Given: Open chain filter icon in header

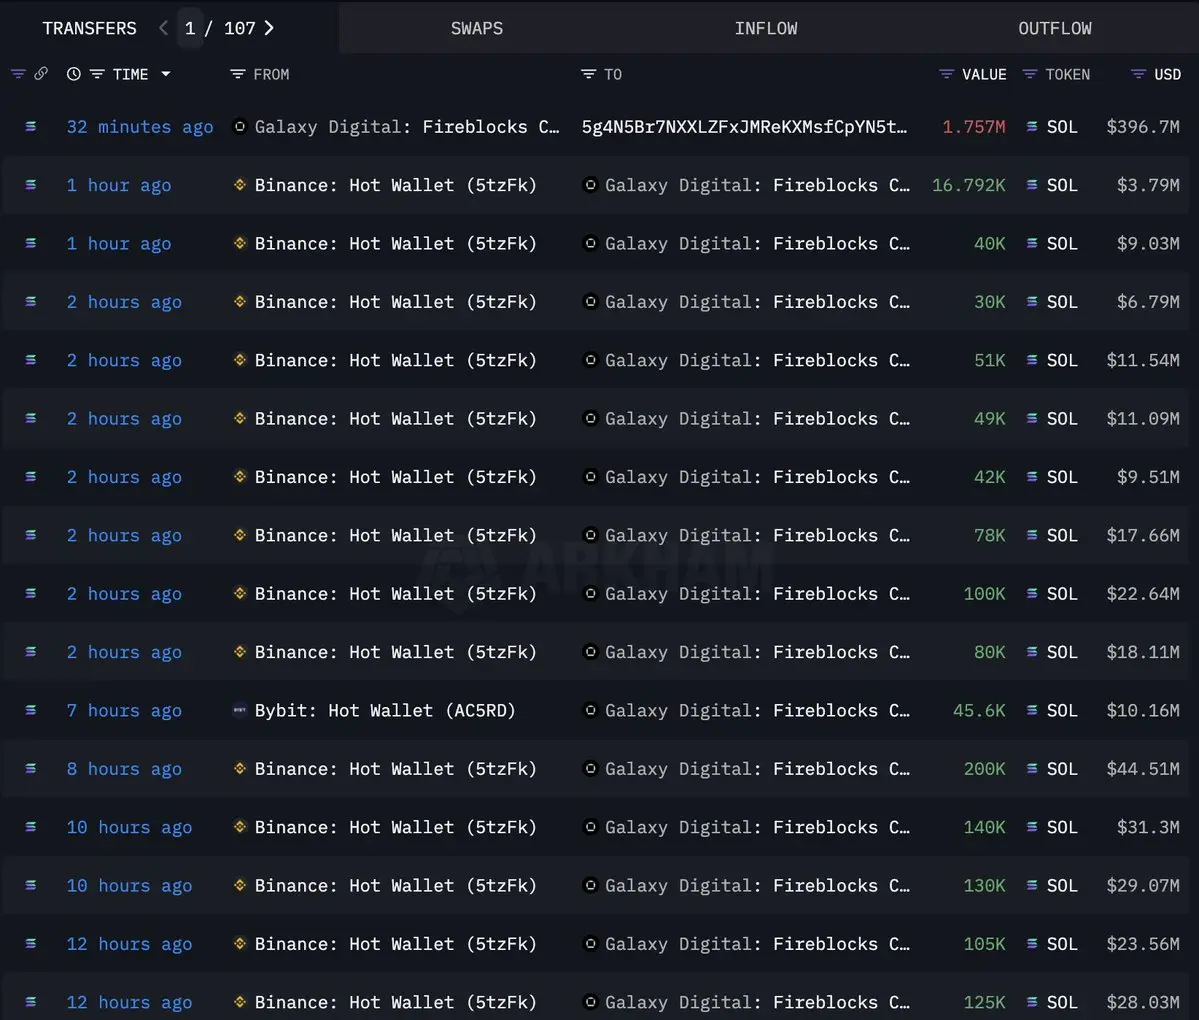Looking at the screenshot, I should coord(18,74).
